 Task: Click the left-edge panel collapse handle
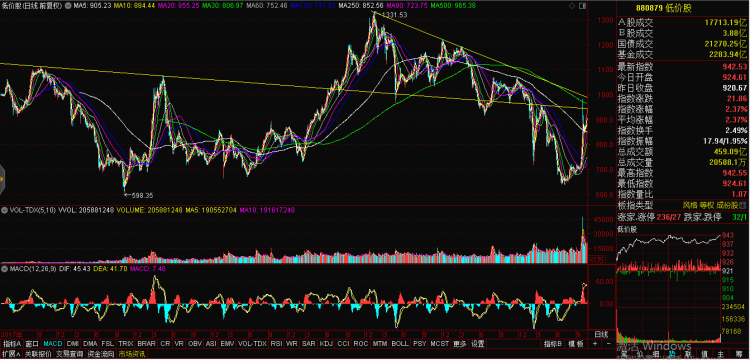2,179
